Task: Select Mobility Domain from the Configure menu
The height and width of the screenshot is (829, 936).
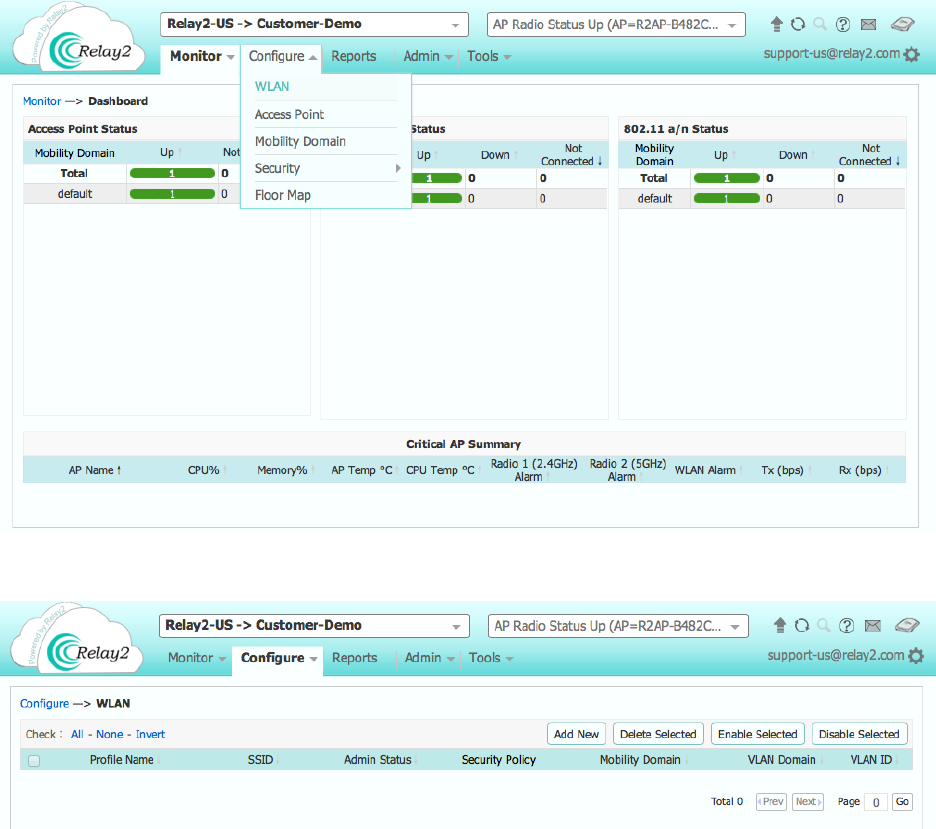Action: (300, 141)
